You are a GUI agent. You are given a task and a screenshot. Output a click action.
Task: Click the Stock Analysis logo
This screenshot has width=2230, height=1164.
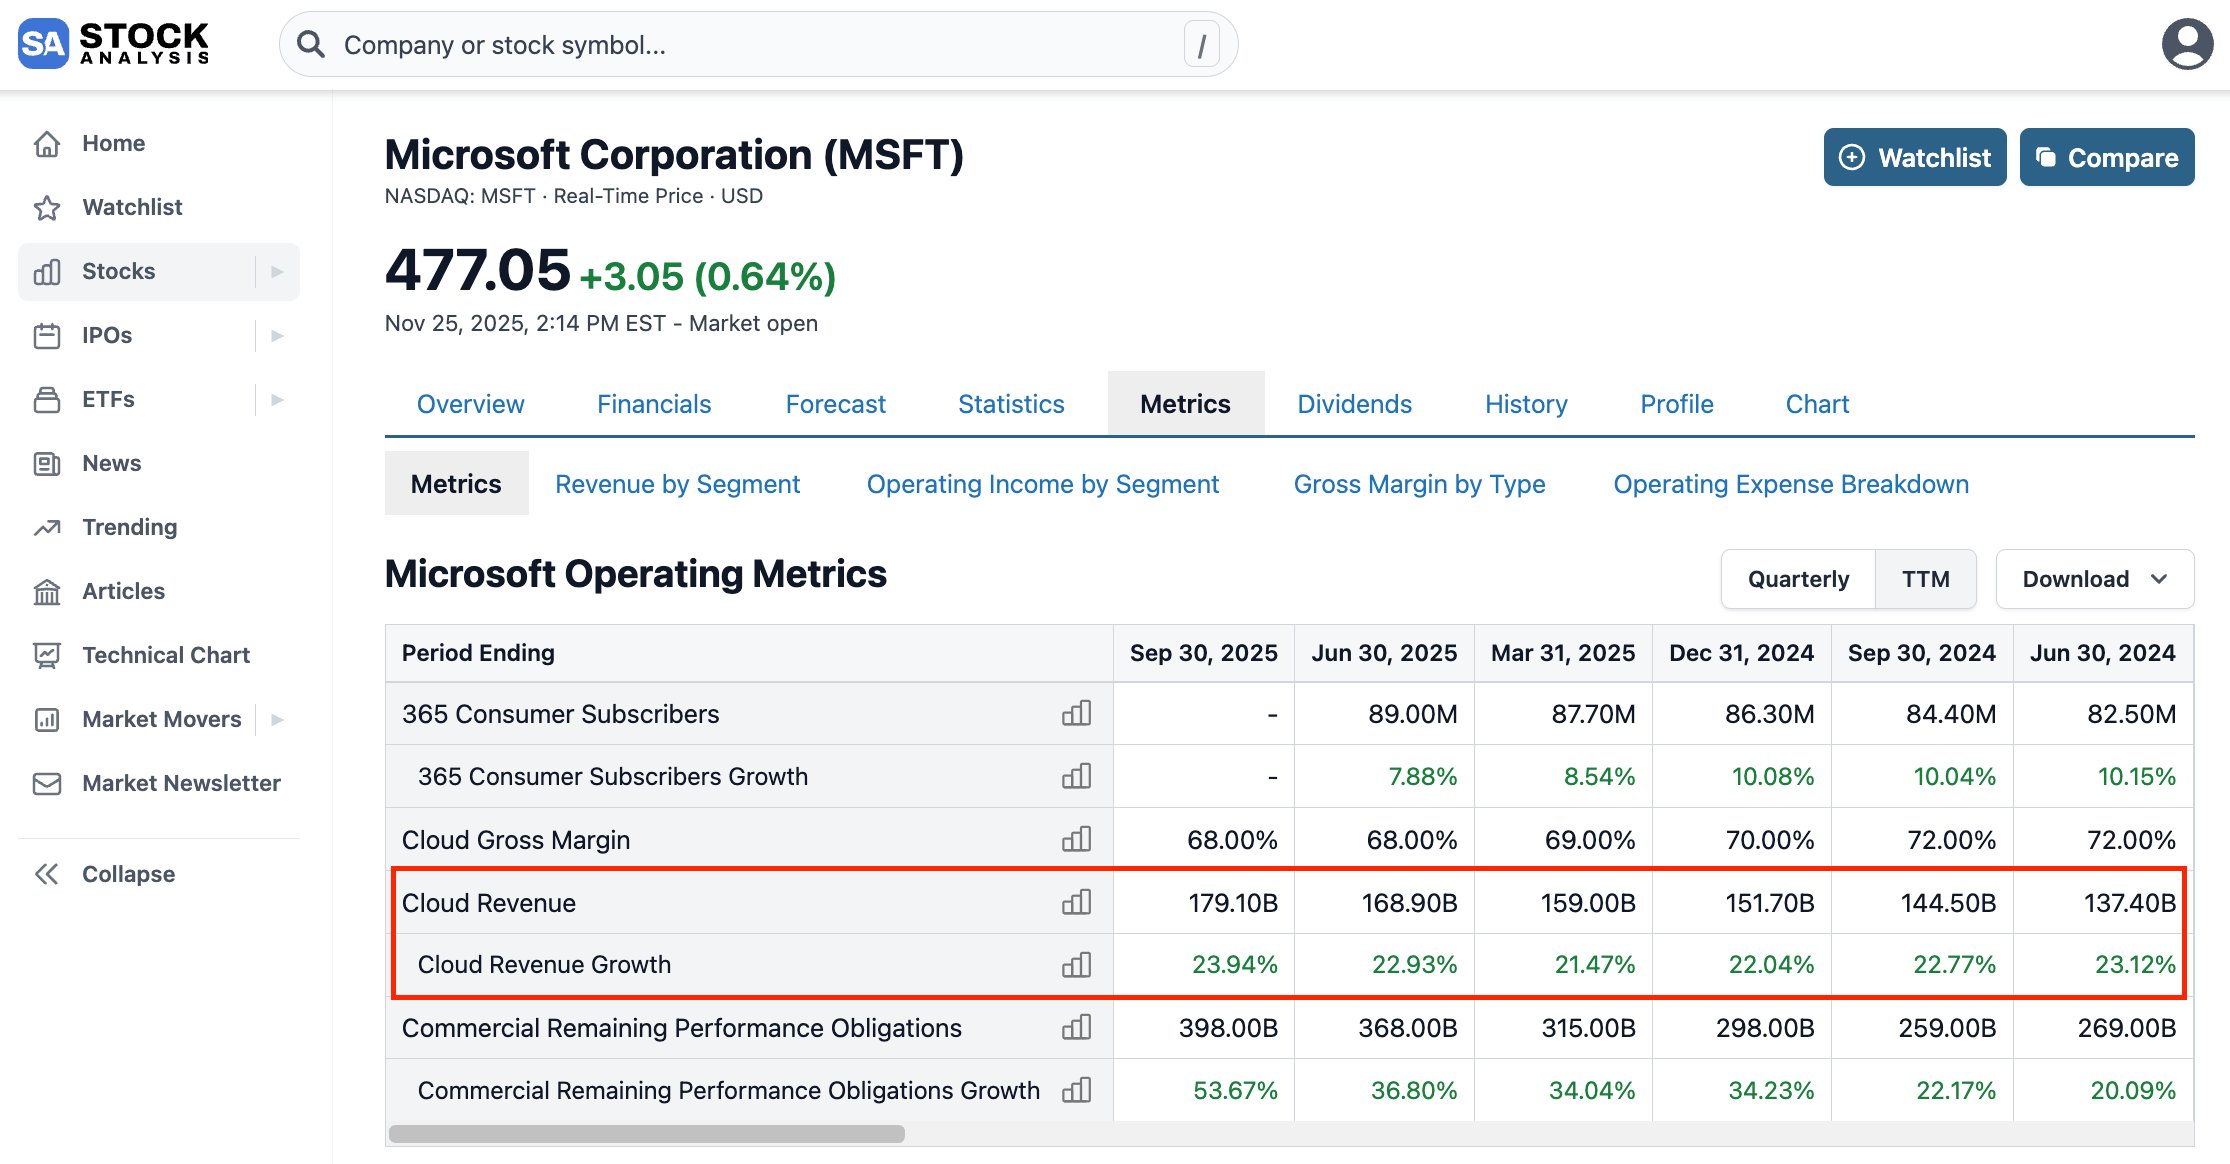112,43
